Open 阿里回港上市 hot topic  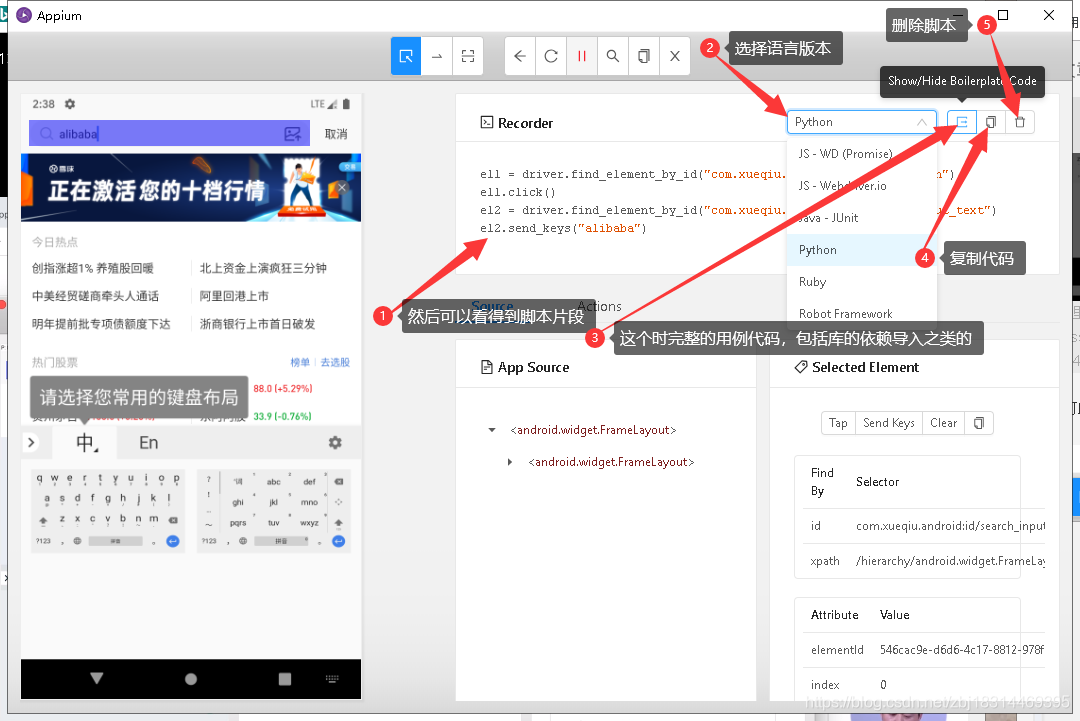pyautogui.click(x=233, y=295)
